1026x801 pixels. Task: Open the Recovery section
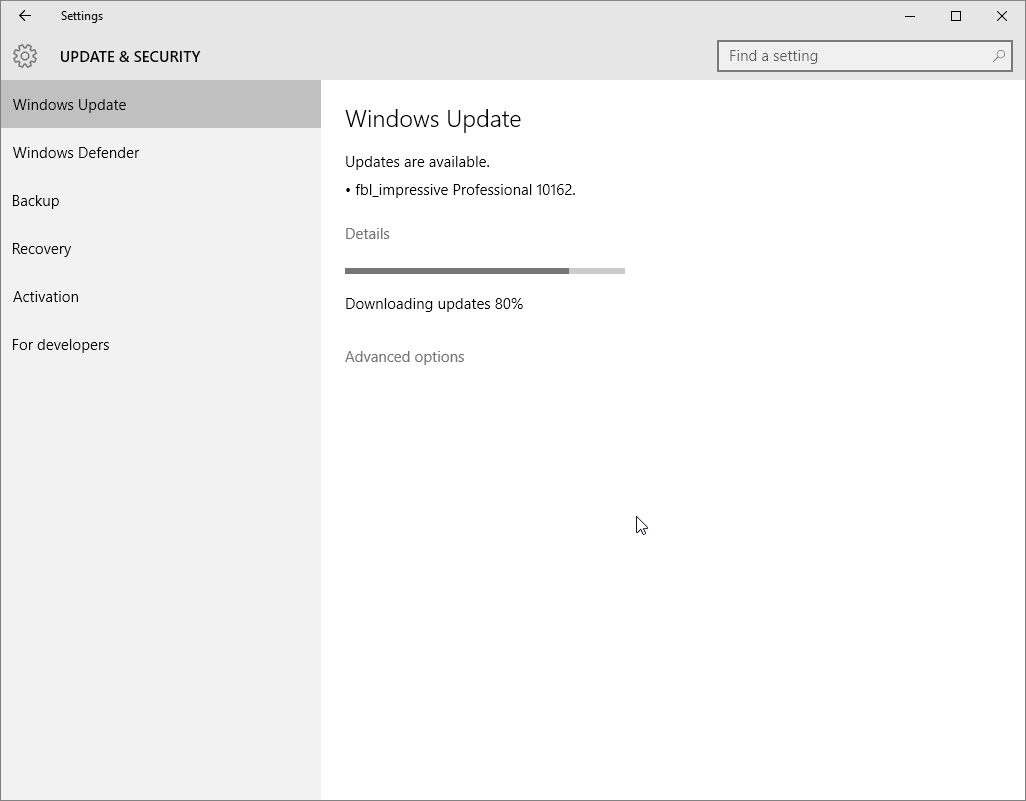click(160, 249)
